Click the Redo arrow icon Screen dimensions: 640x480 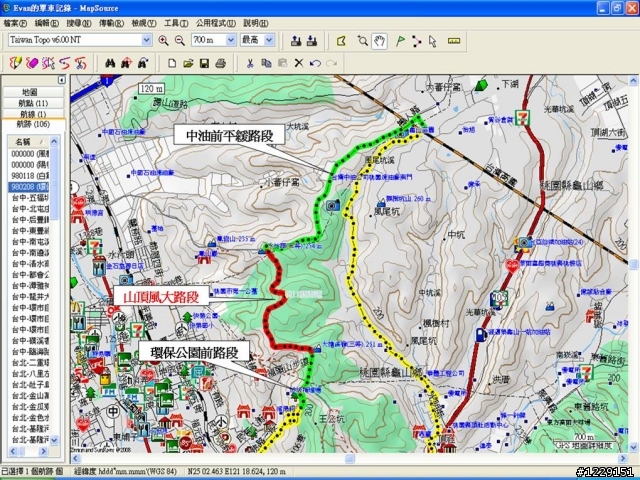pos(331,63)
